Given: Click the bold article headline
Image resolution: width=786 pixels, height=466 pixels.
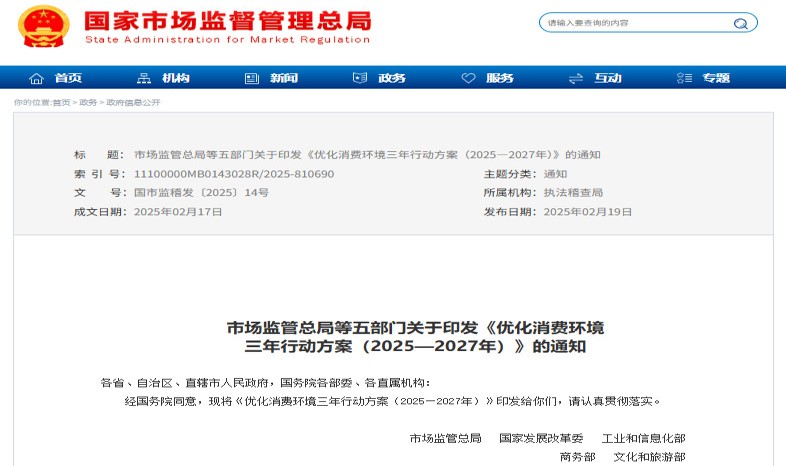Looking at the screenshot, I should click(416, 337).
